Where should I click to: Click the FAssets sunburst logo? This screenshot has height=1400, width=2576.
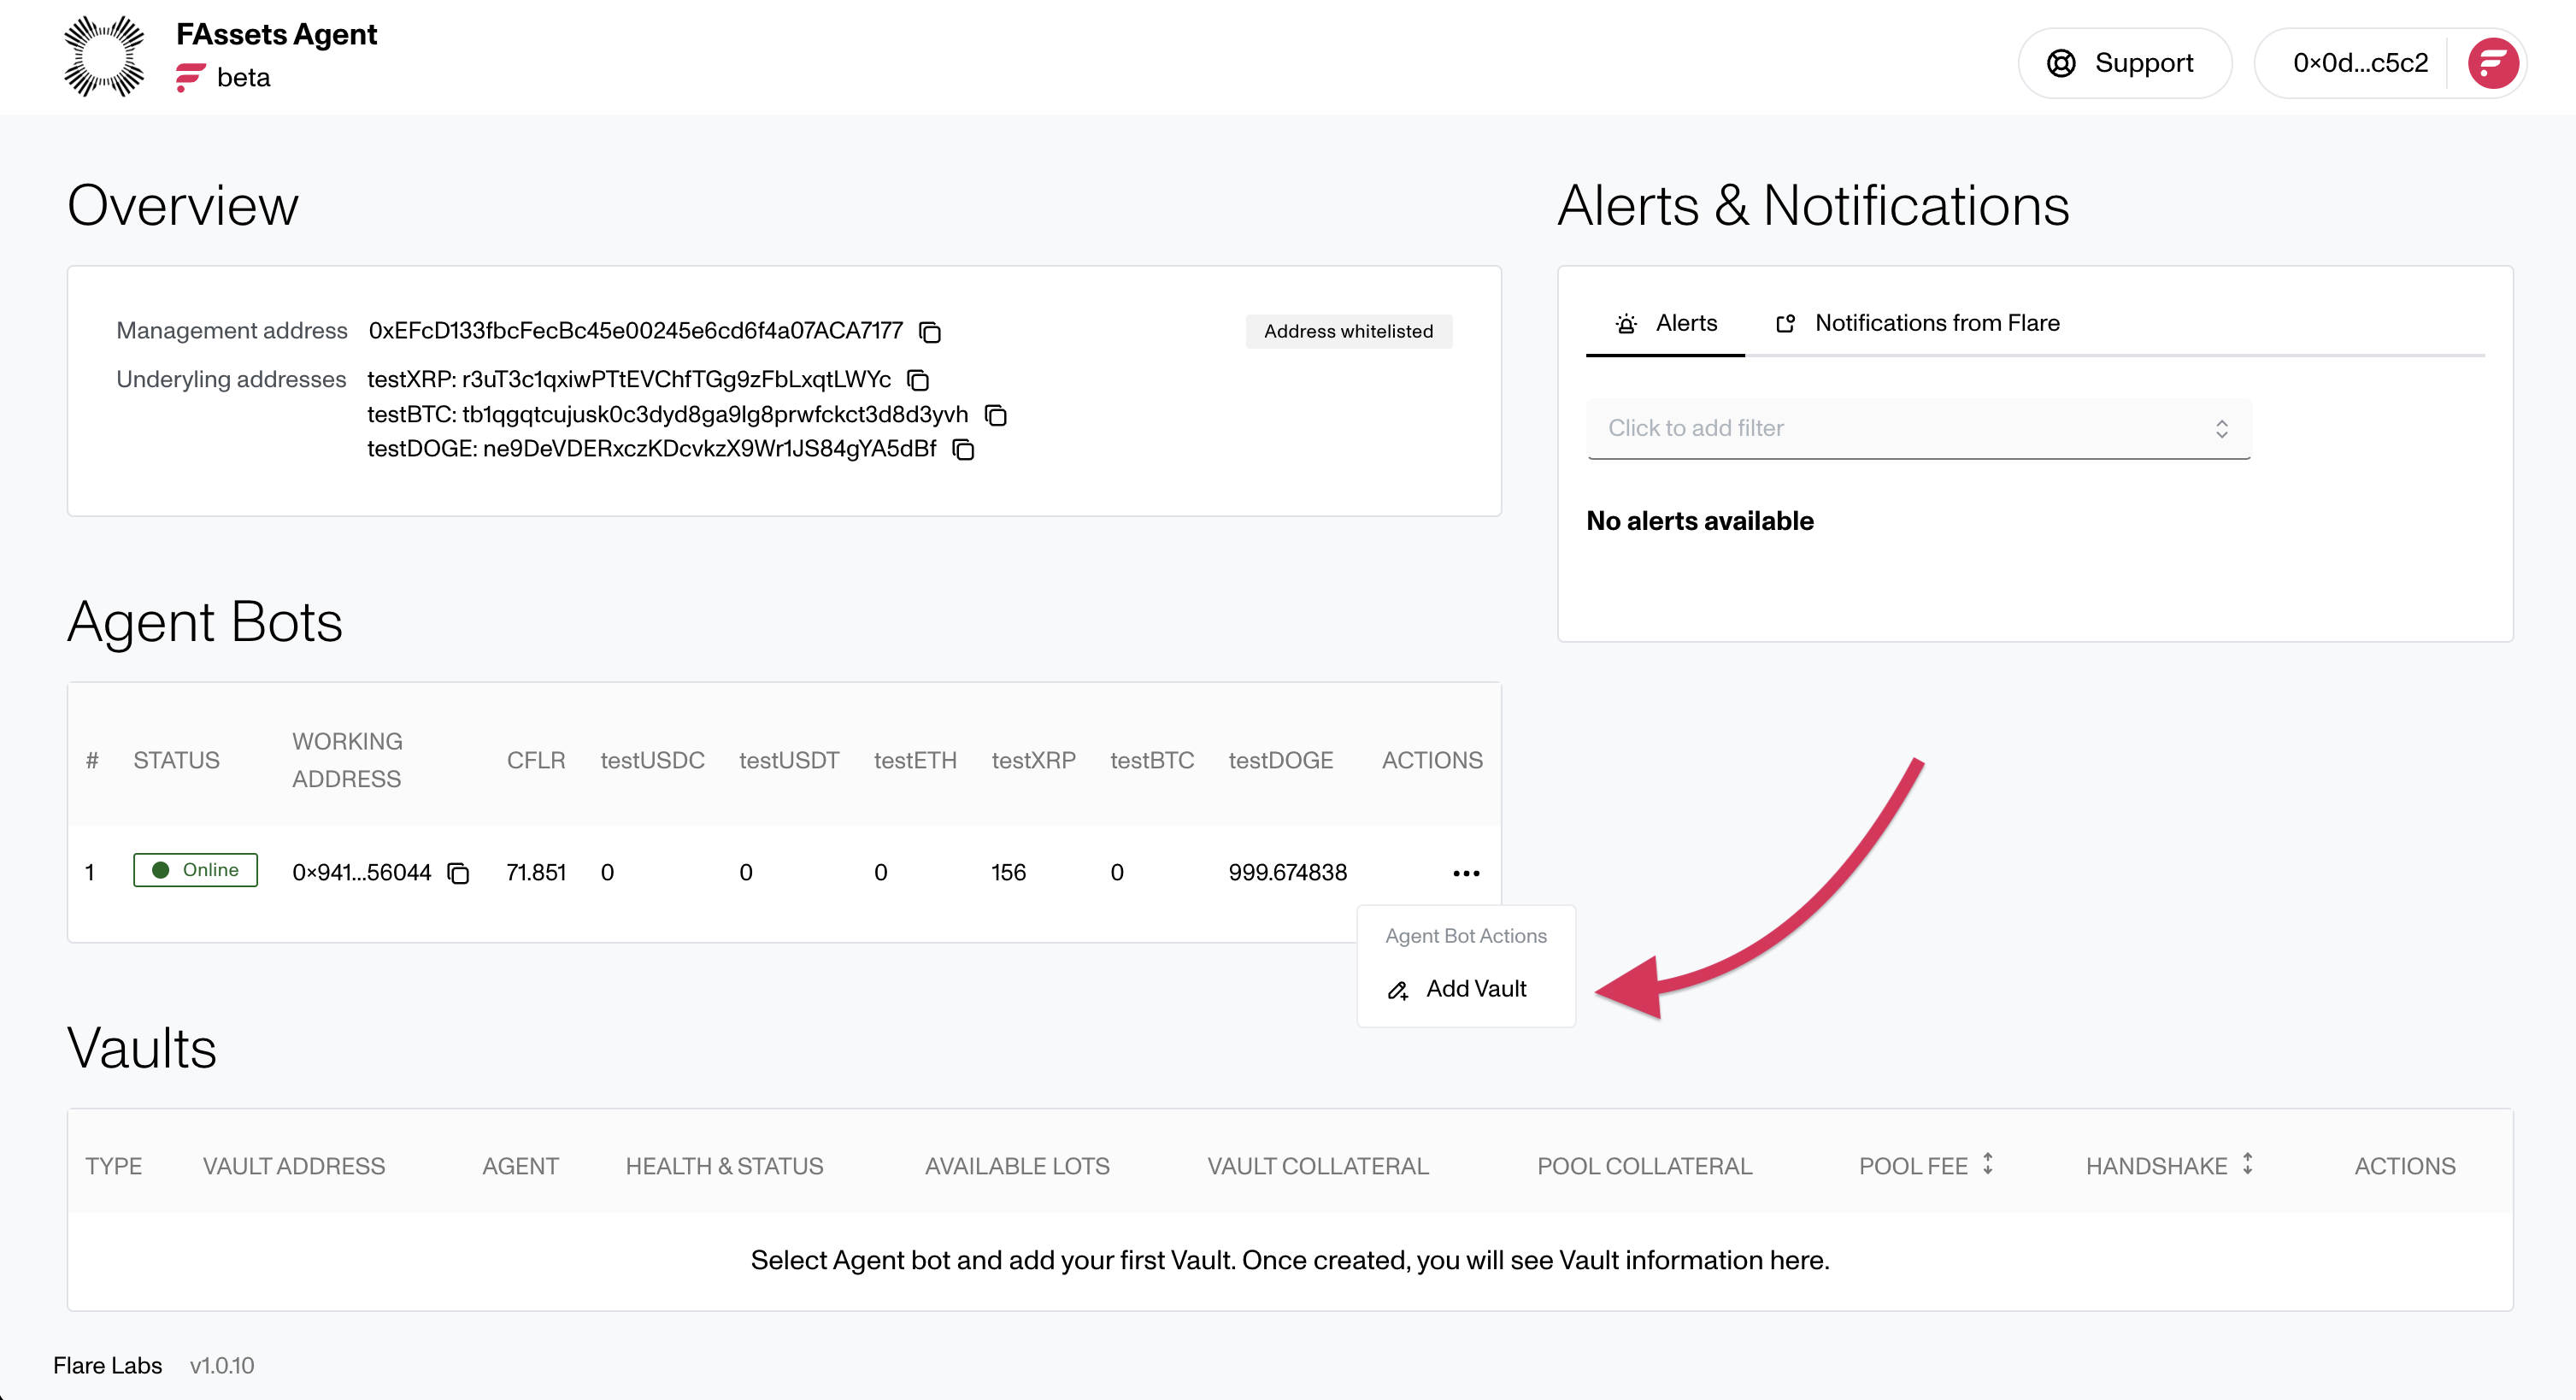coord(104,57)
